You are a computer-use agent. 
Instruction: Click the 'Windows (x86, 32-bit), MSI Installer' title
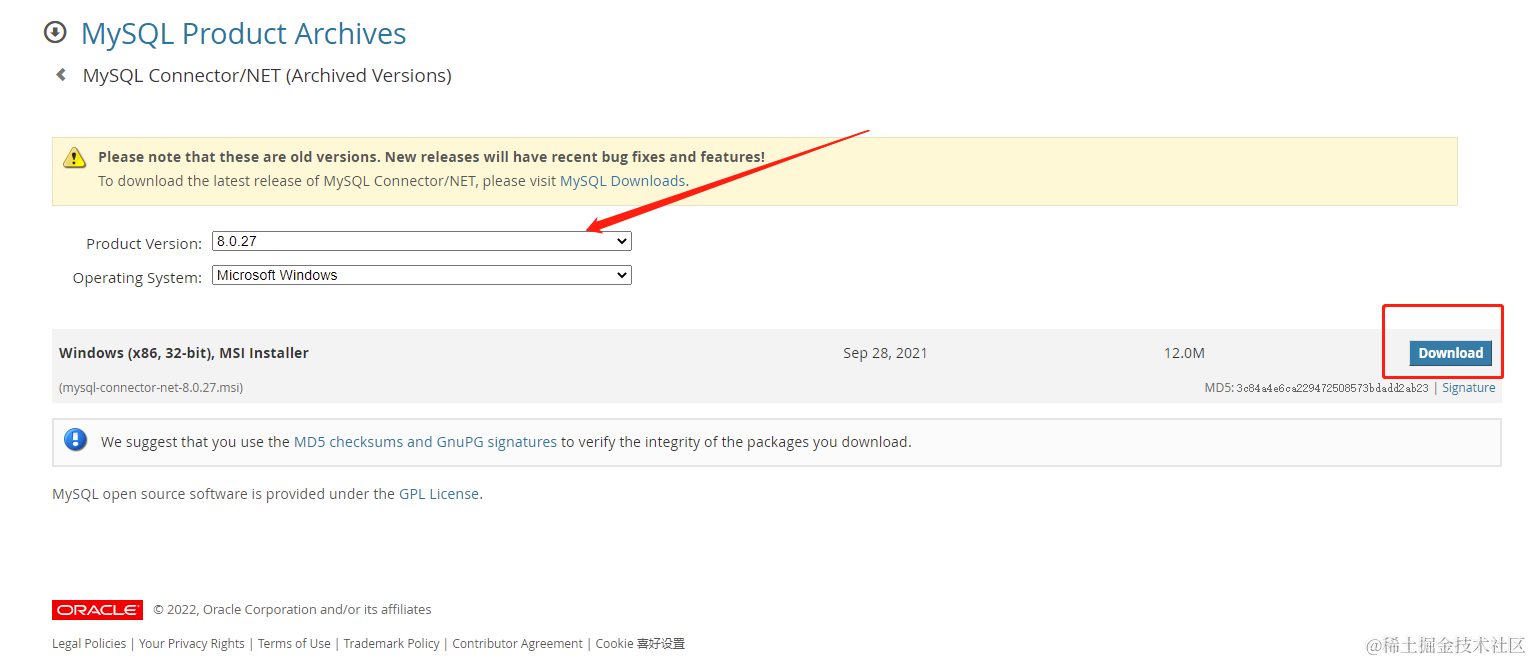point(184,353)
